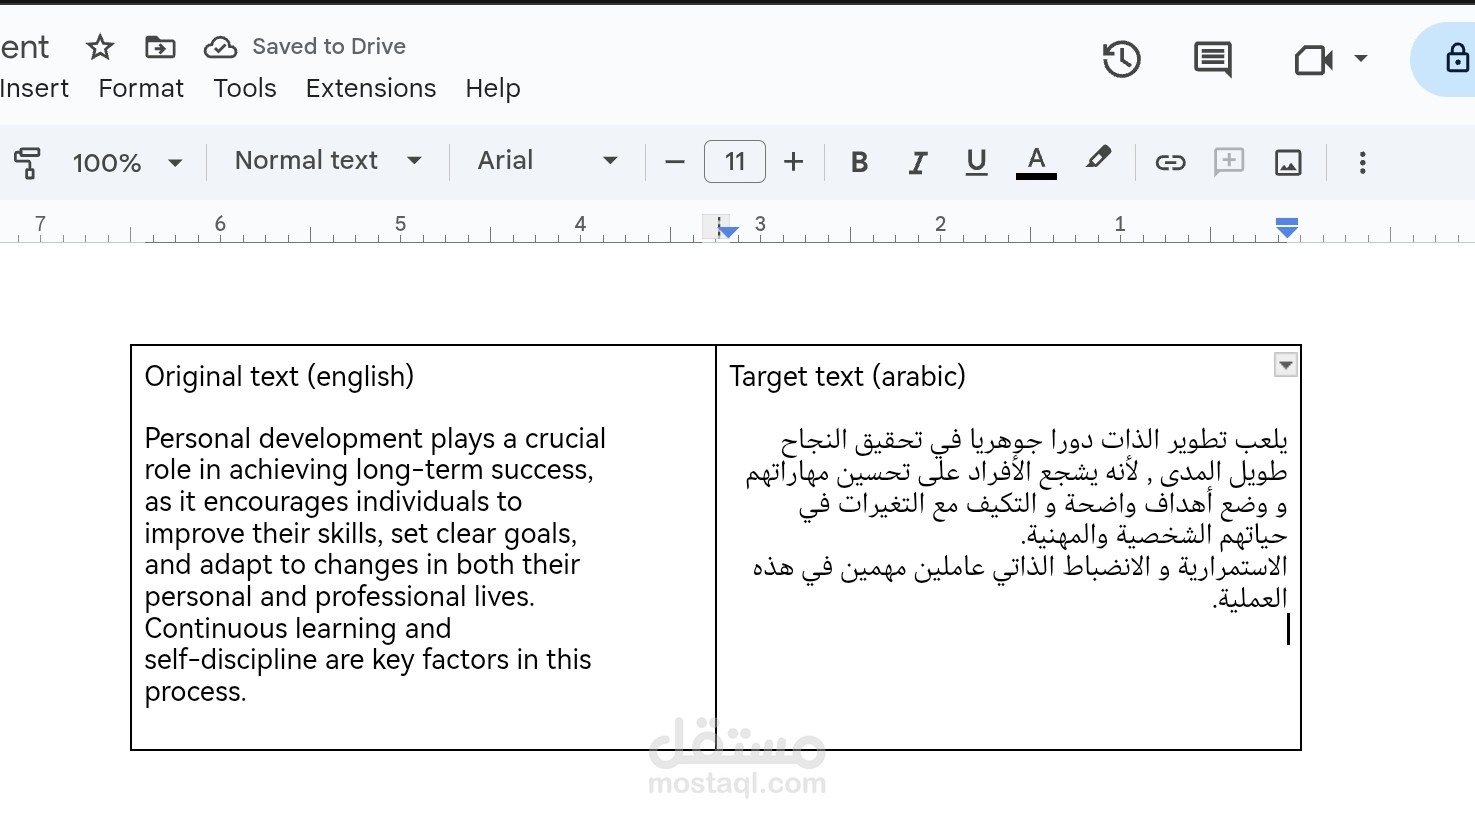Select the Paint format tool
The image size is (1475, 815).
coord(27,161)
